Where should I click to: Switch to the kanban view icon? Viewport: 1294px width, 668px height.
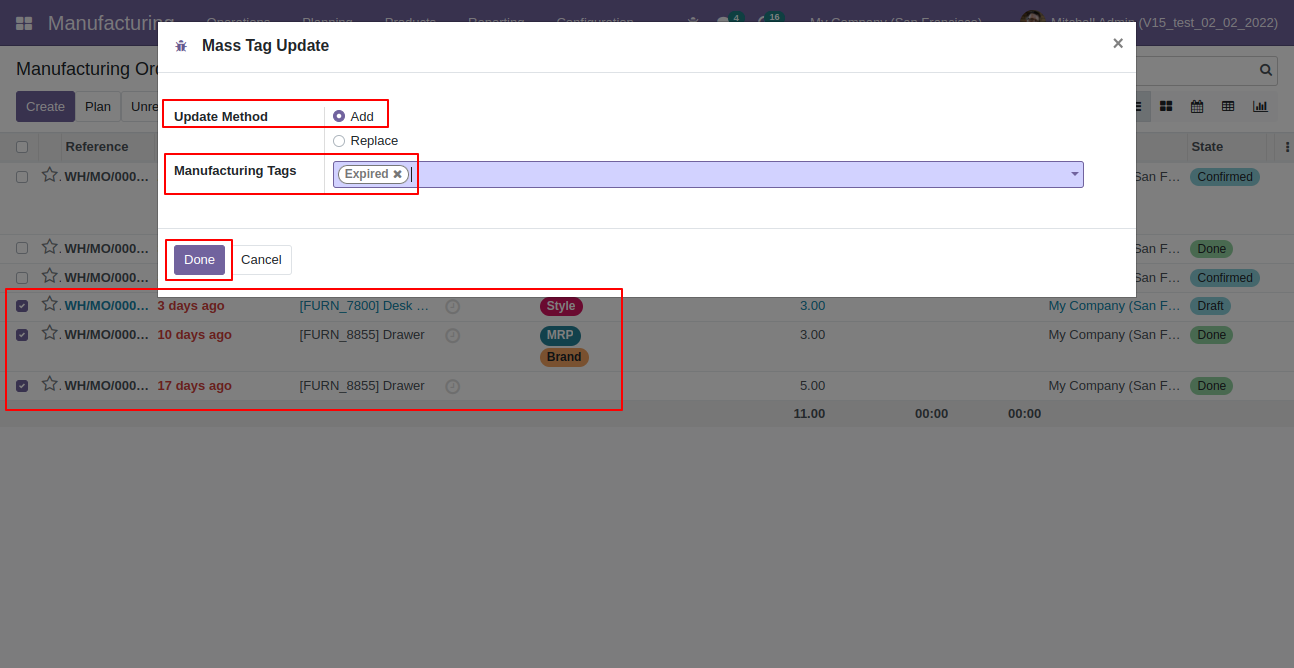(1166, 106)
